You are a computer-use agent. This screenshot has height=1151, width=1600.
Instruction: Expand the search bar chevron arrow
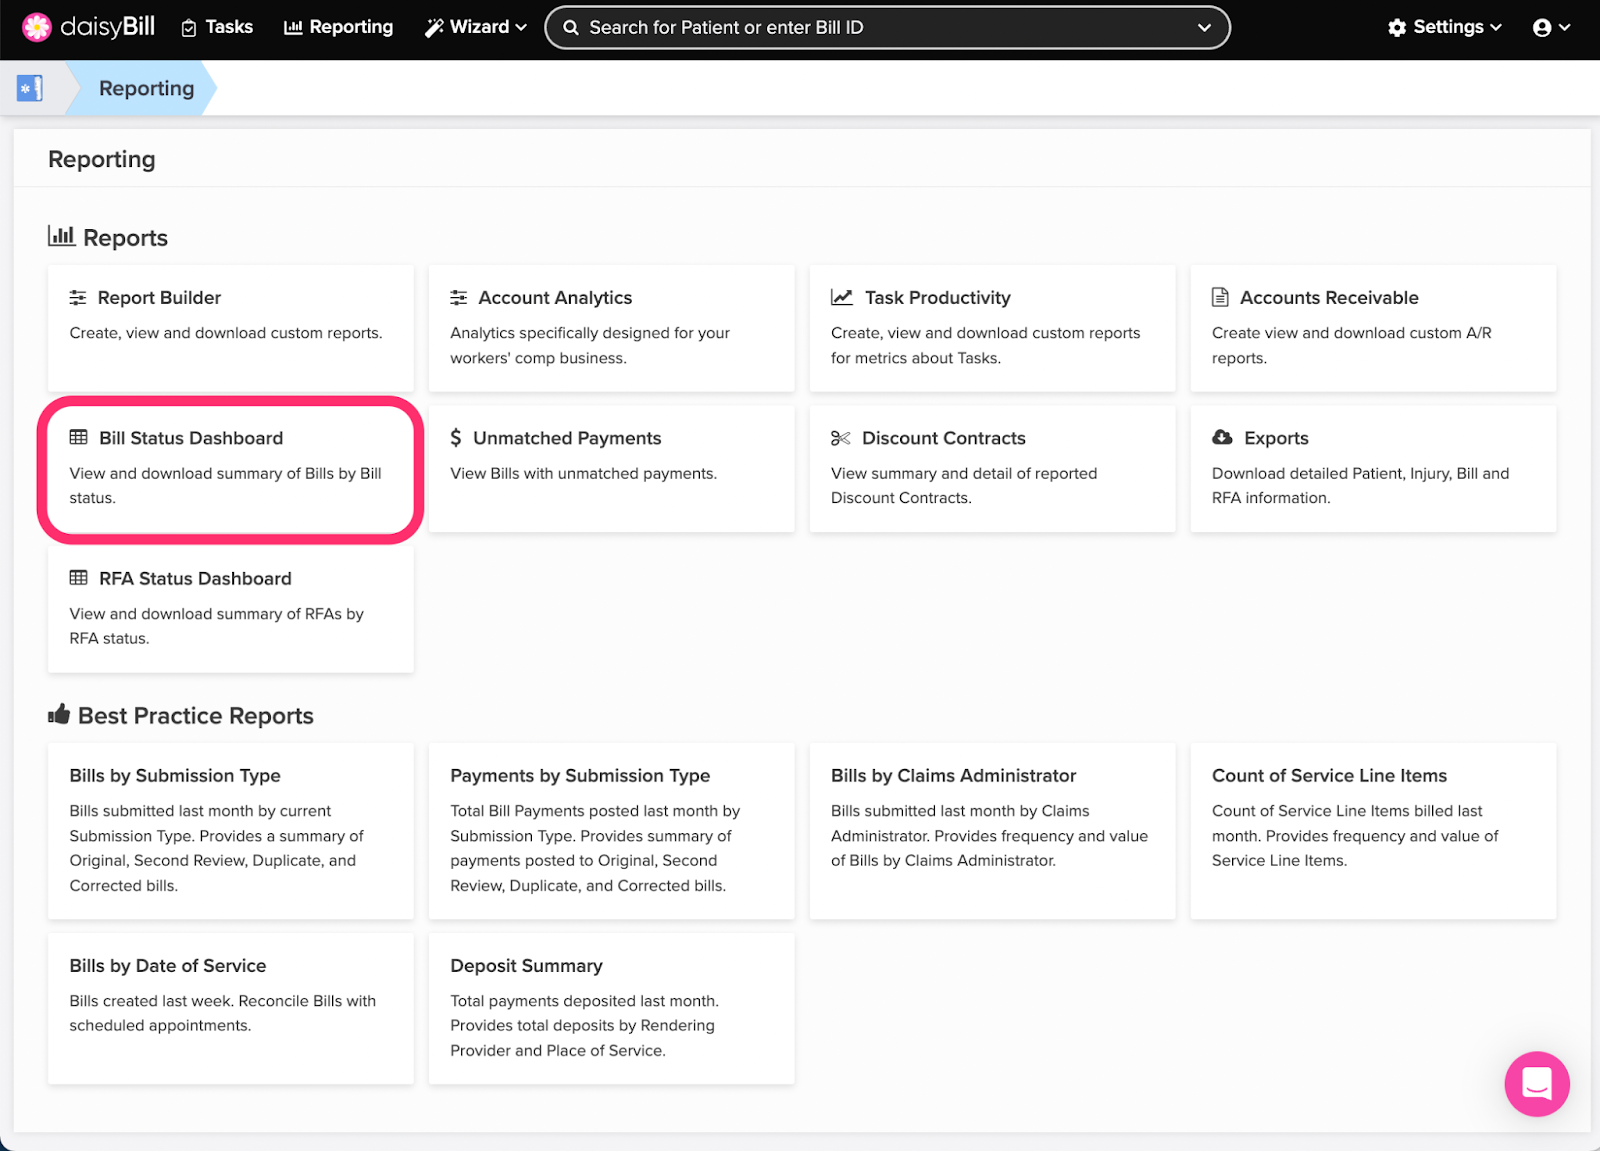point(1204,28)
